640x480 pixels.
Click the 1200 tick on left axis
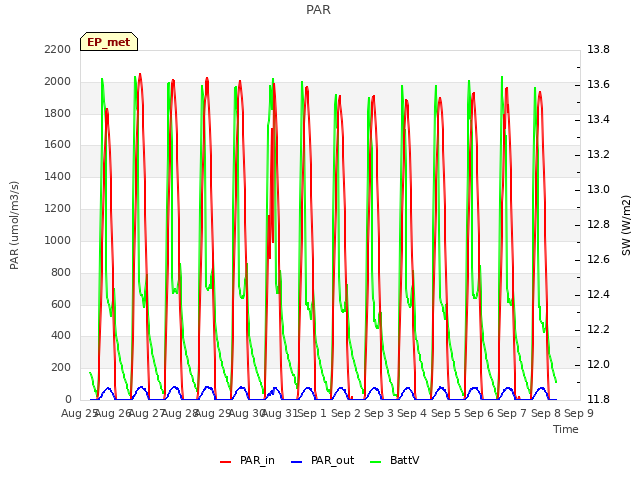coord(58,208)
